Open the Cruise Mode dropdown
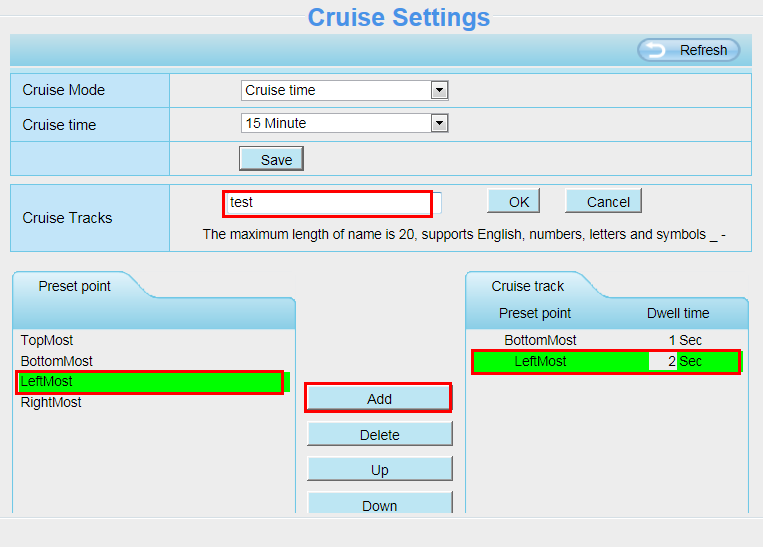Viewport: 763px width, 547px height. click(x=345, y=91)
